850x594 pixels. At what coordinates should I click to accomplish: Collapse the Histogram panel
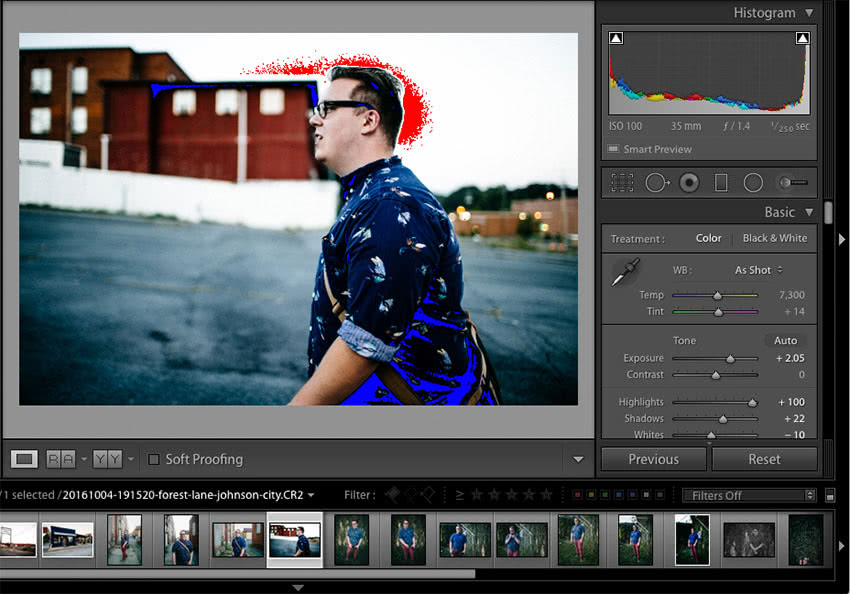(809, 13)
